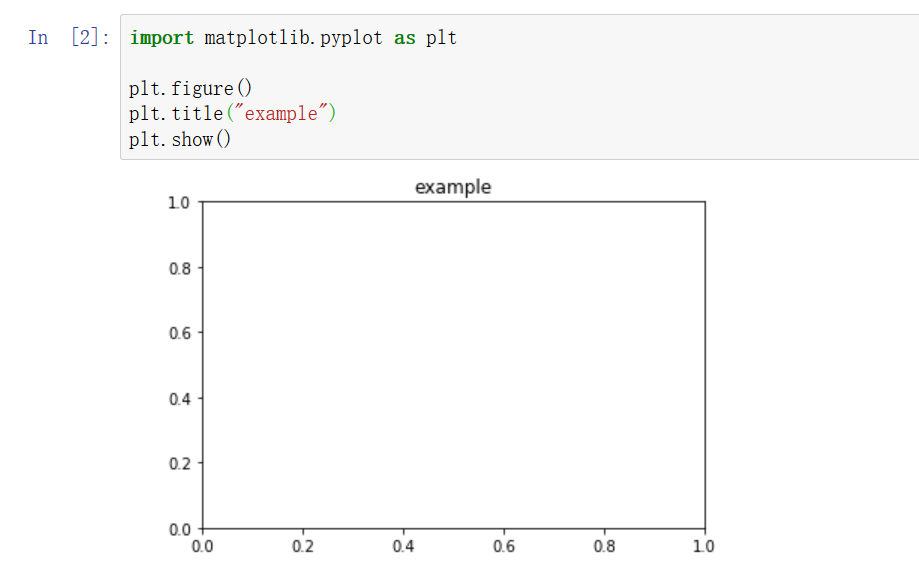The width and height of the screenshot is (919, 565).
Task: Click the plt.title code line
Action: (x=233, y=113)
